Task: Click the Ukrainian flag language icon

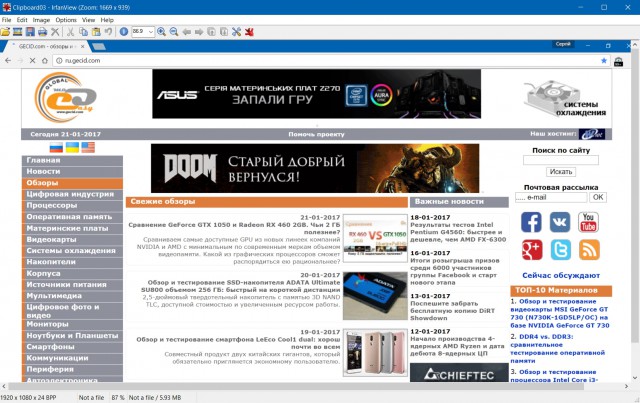Action: (72, 147)
